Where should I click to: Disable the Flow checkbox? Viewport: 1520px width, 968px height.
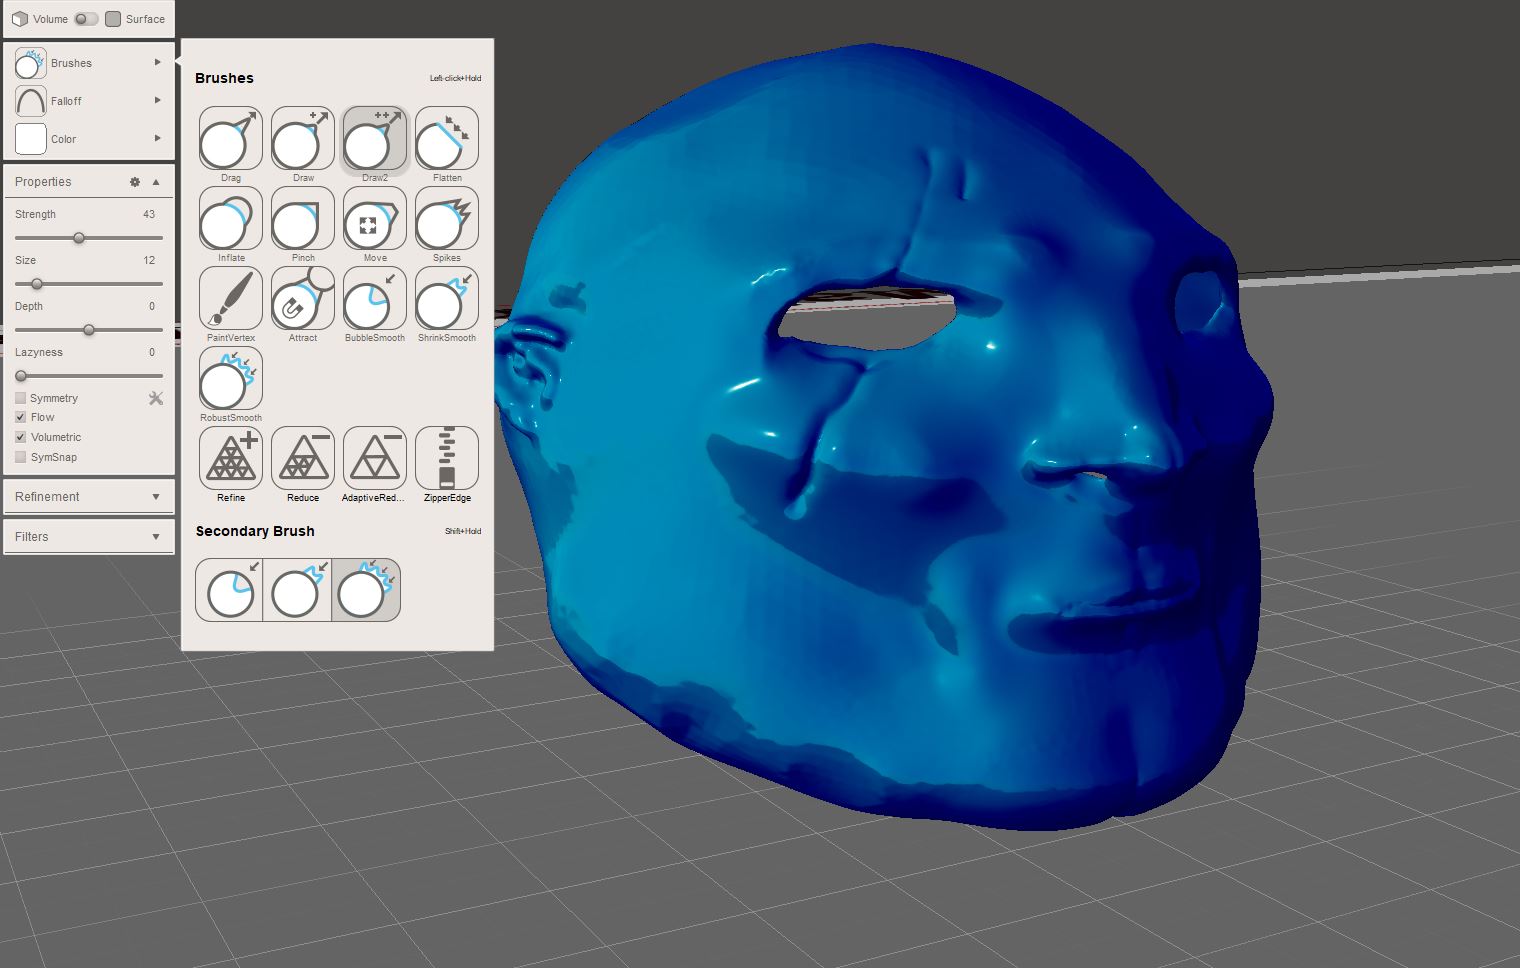(x=19, y=417)
